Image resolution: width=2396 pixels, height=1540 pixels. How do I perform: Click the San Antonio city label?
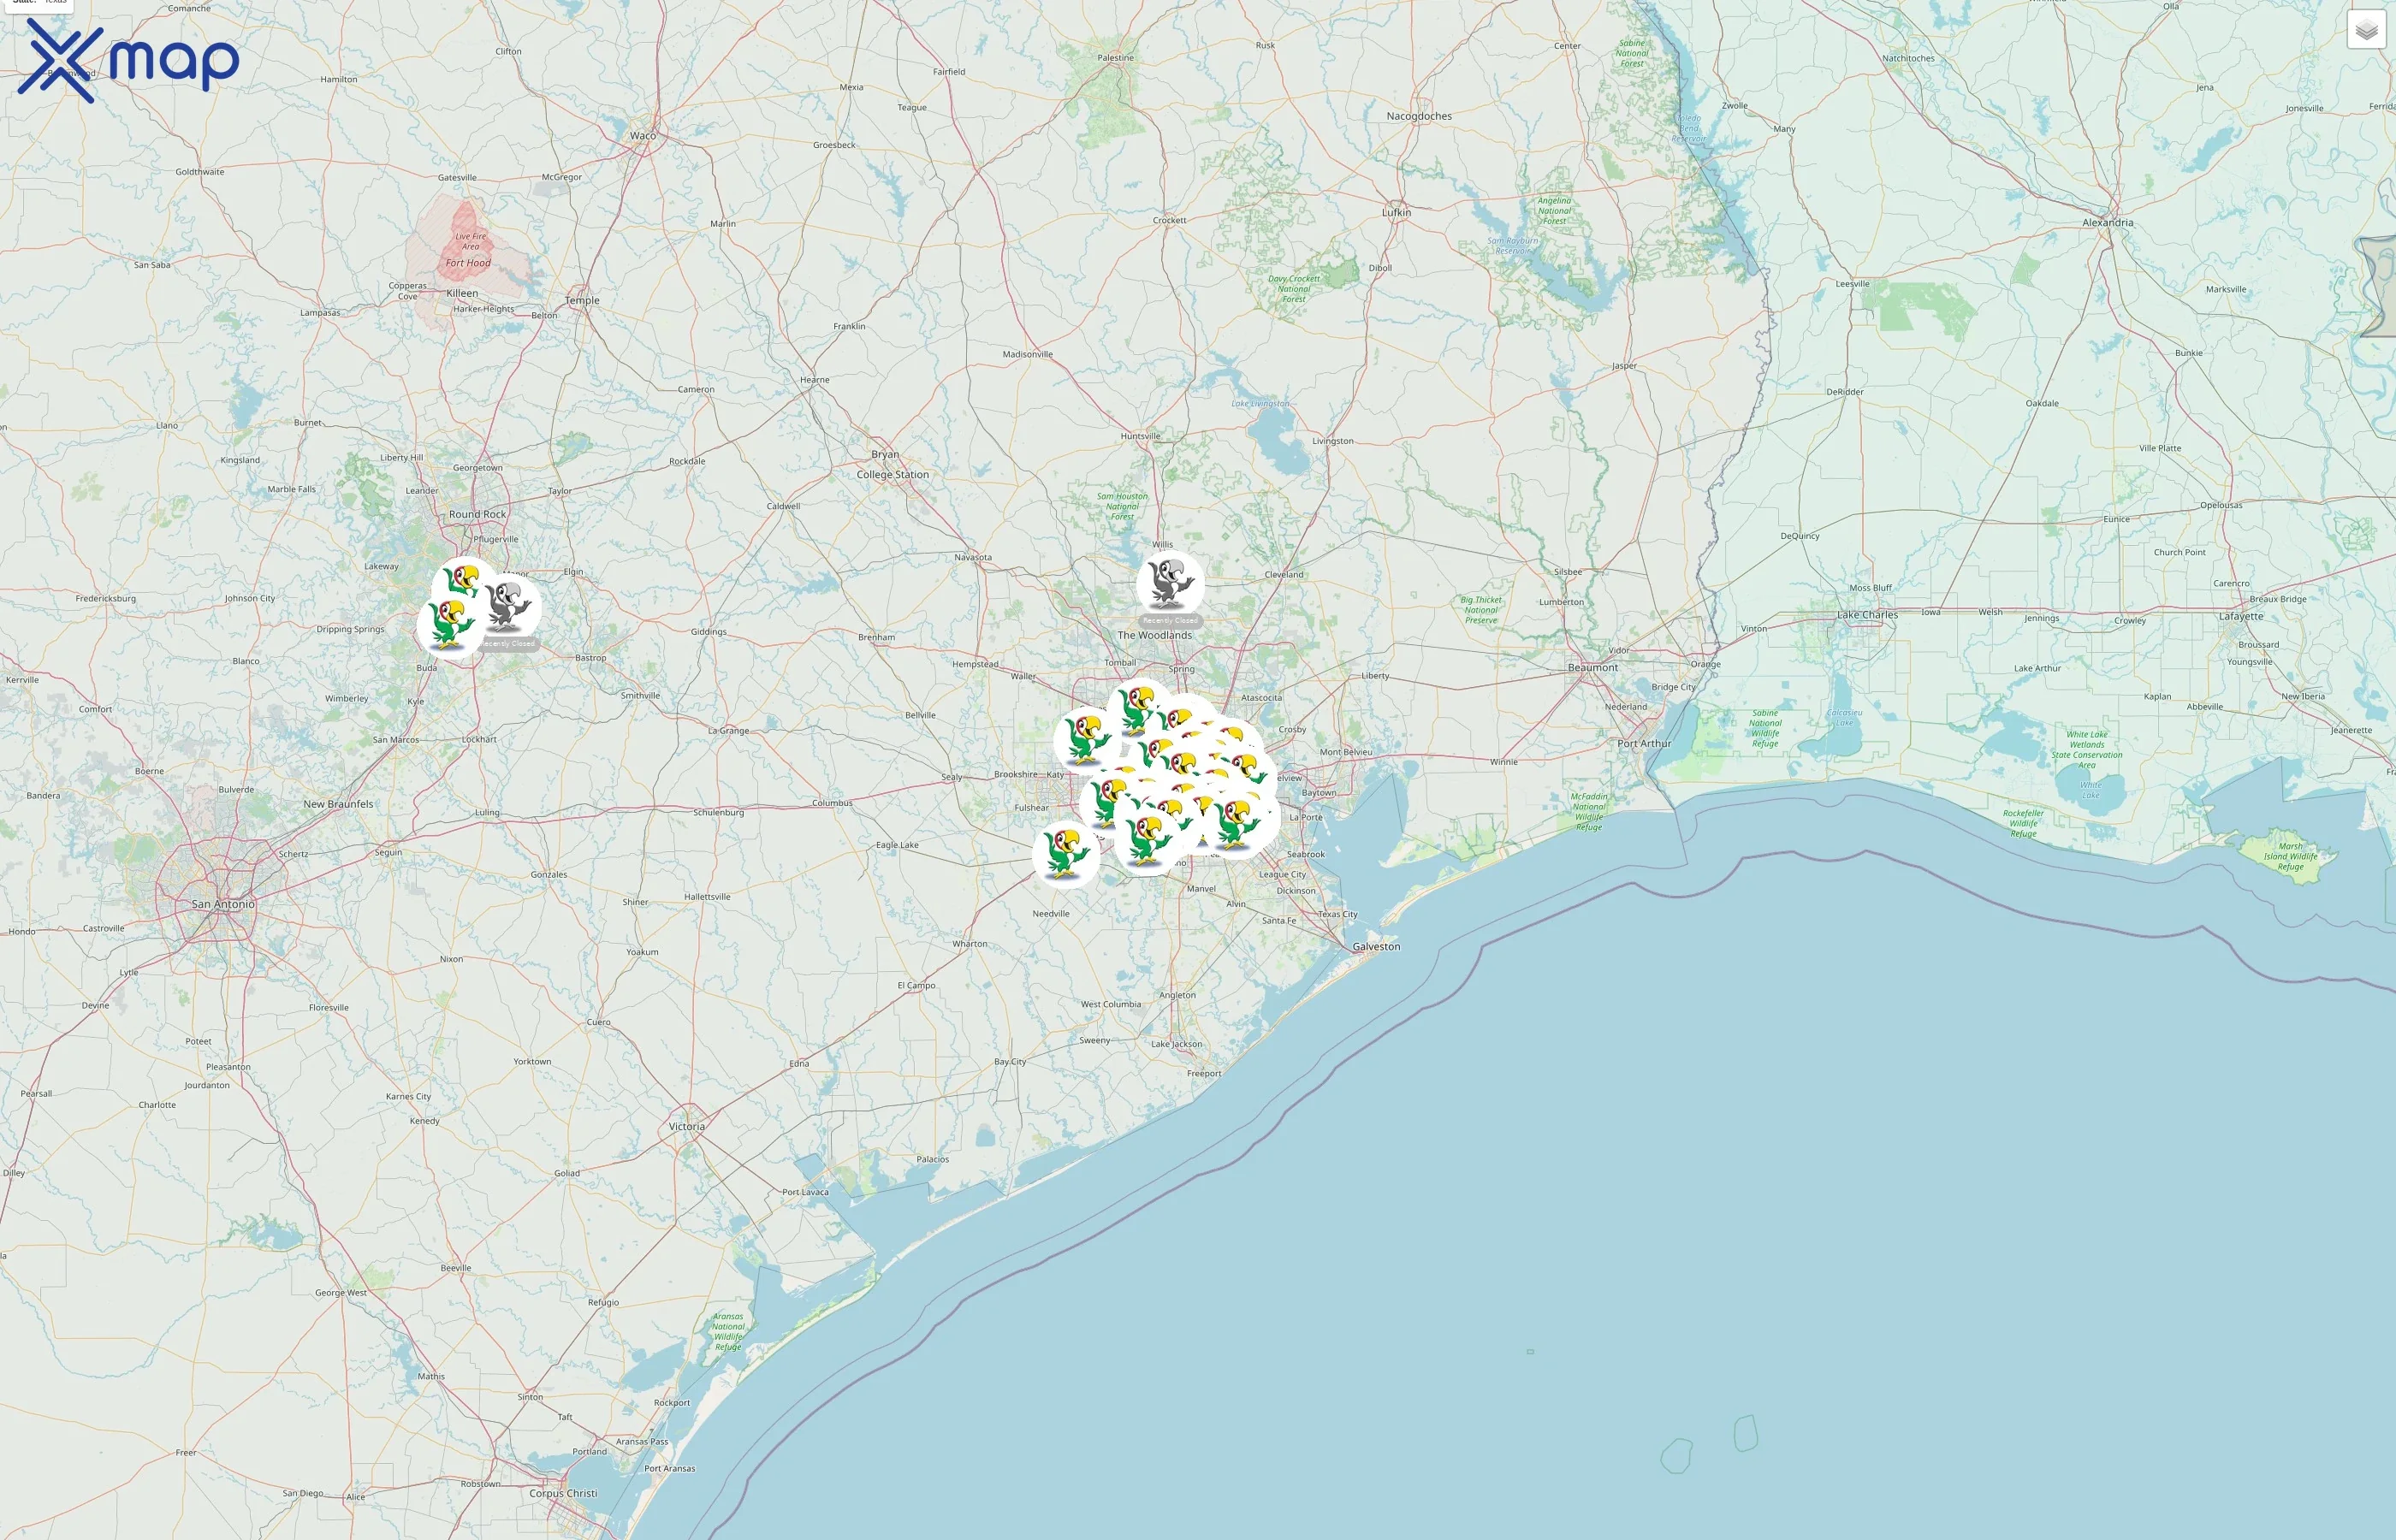coord(223,904)
